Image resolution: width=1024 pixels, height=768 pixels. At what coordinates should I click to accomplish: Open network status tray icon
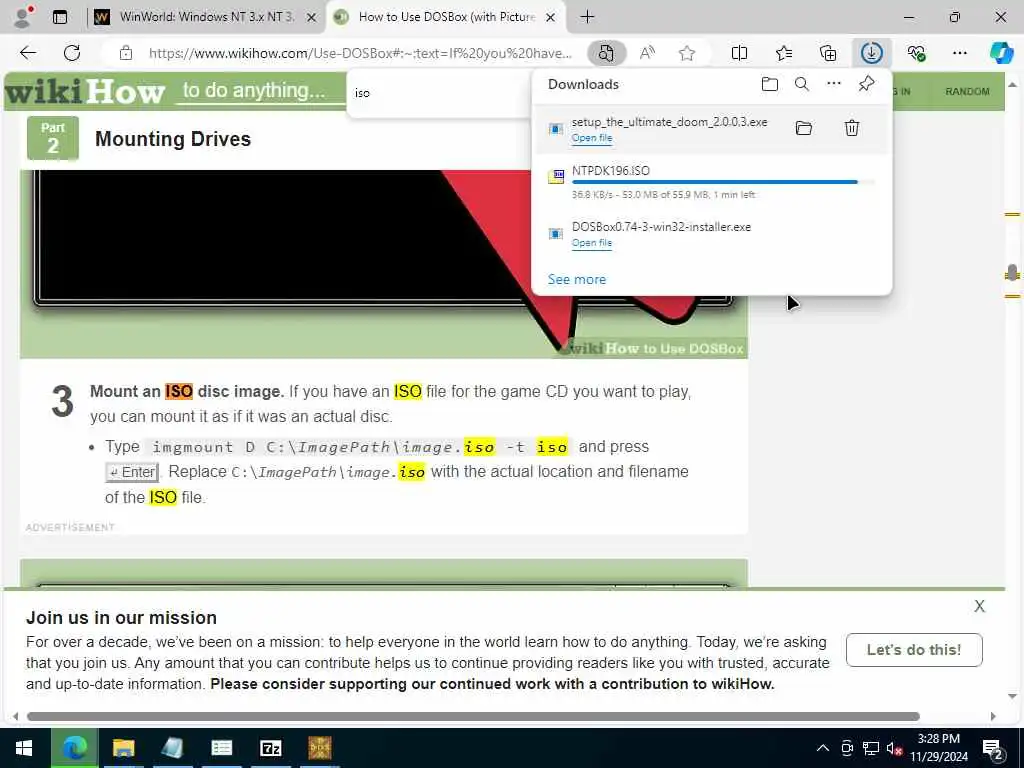pos(871,748)
